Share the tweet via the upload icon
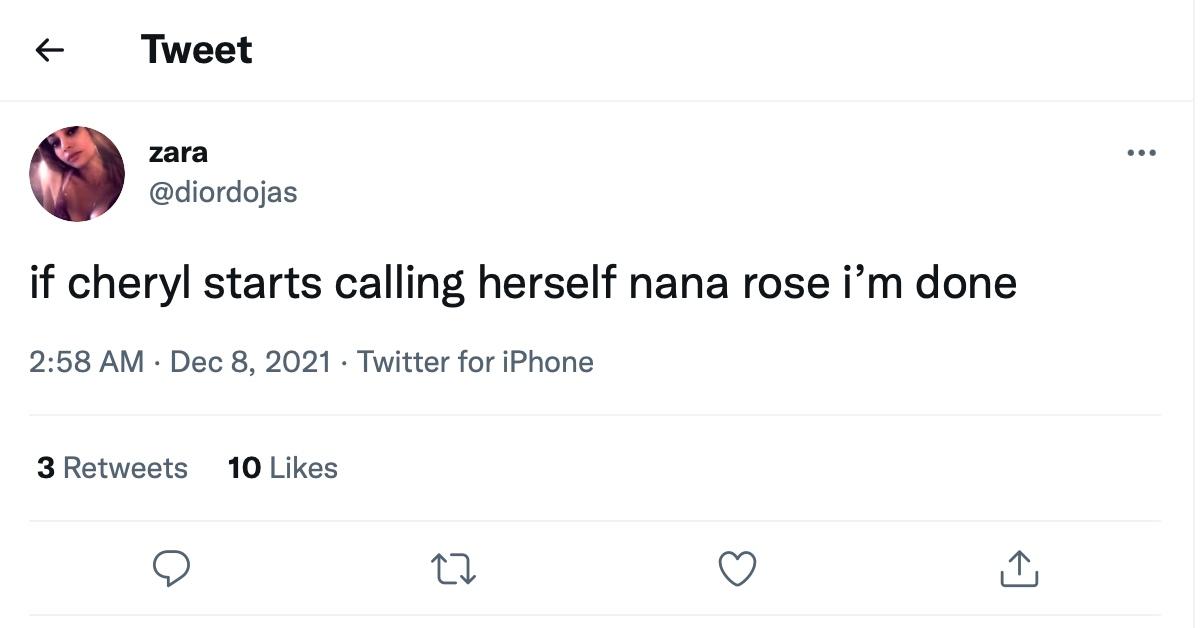Image resolution: width=1200 pixels, height=628 pixels. [1018, 568]
